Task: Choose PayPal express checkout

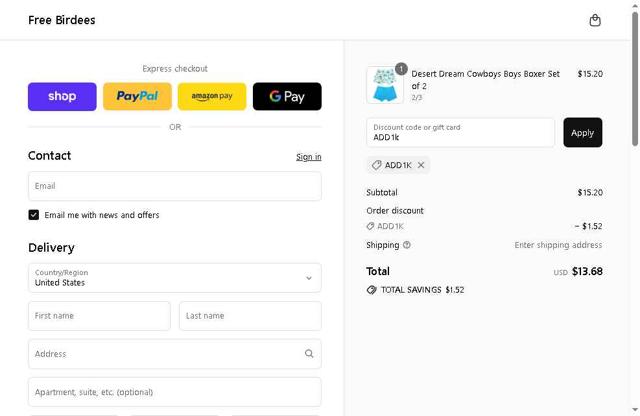Action: (x=137, y=96)
